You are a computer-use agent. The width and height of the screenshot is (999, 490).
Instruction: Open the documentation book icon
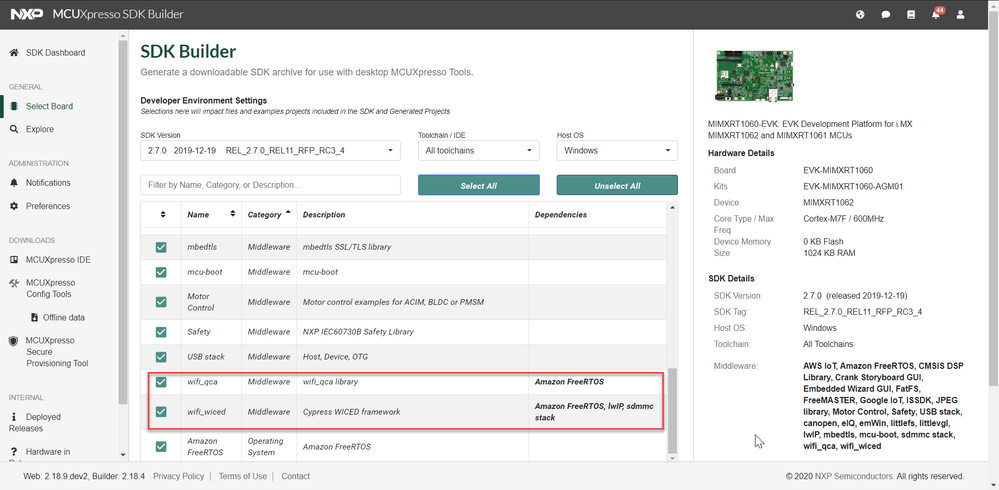click(911, 15)
